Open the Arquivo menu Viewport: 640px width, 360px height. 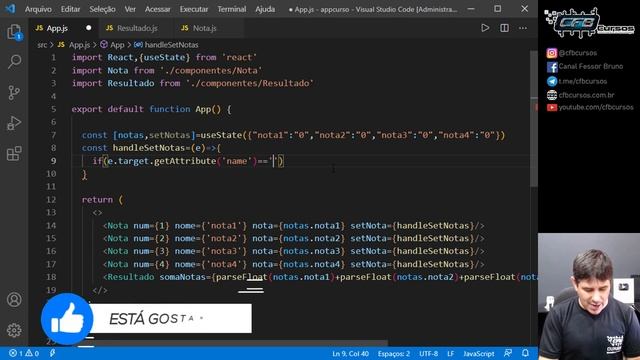38,9
